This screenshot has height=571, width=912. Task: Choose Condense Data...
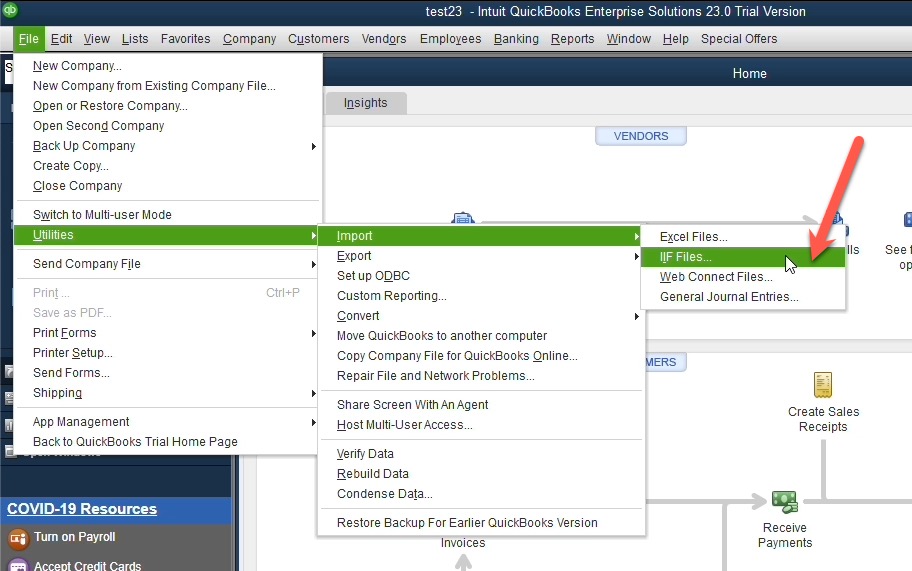pos(481,494)
